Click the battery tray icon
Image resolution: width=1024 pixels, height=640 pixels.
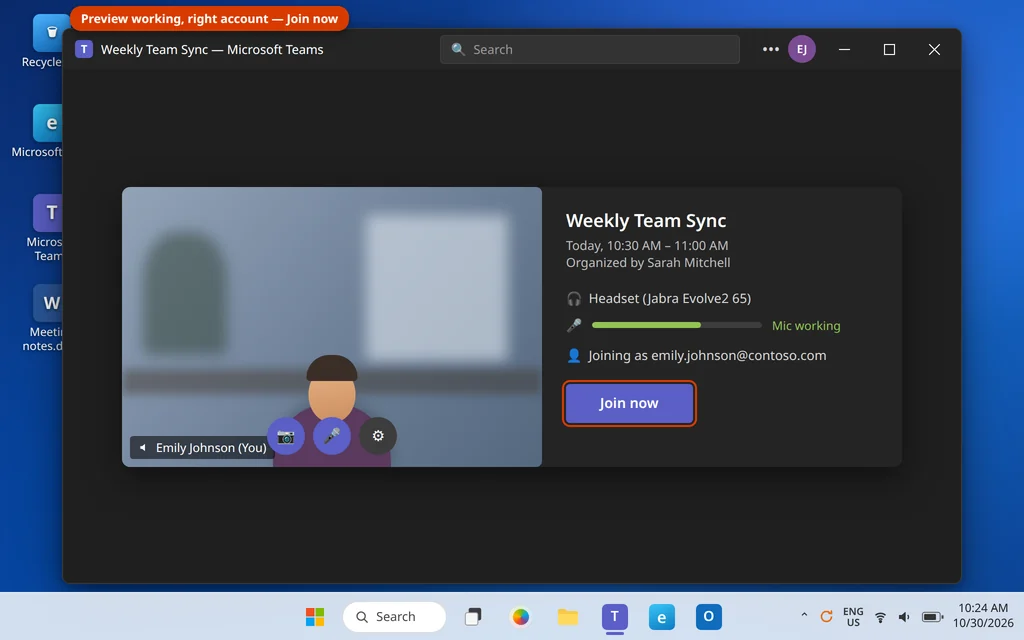click(933, 616)
